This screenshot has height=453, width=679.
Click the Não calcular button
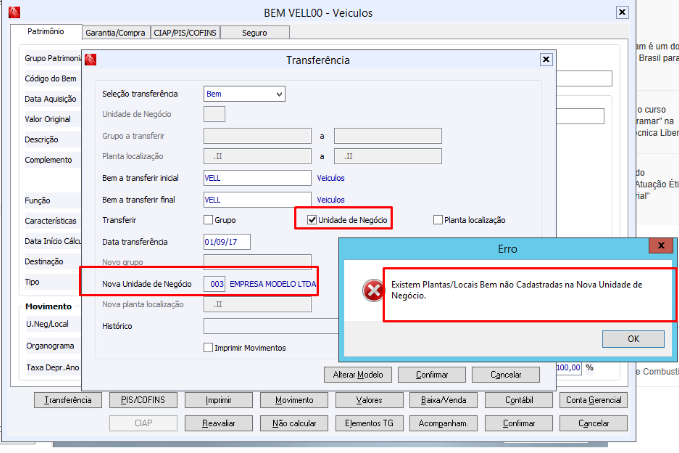(x=294, y=423)
